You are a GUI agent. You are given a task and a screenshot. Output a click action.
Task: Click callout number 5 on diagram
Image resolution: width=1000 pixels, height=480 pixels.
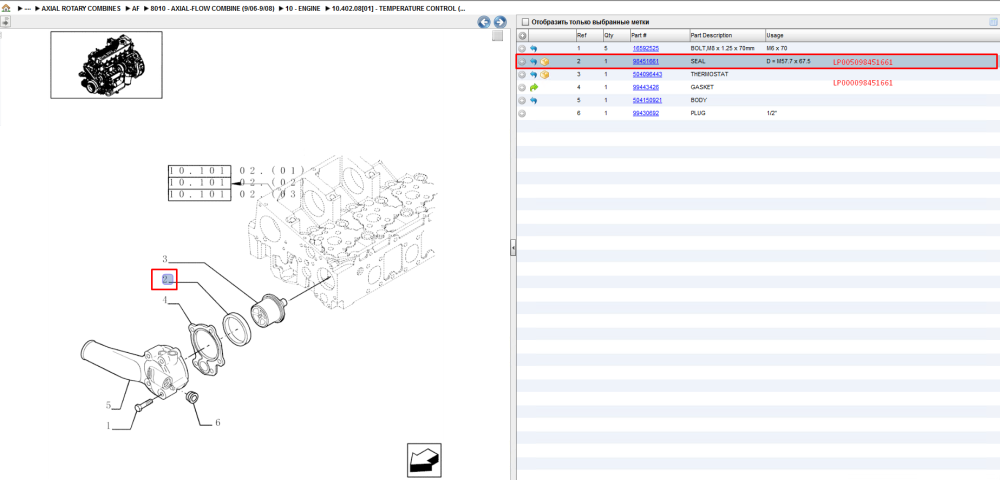(109, 405)
